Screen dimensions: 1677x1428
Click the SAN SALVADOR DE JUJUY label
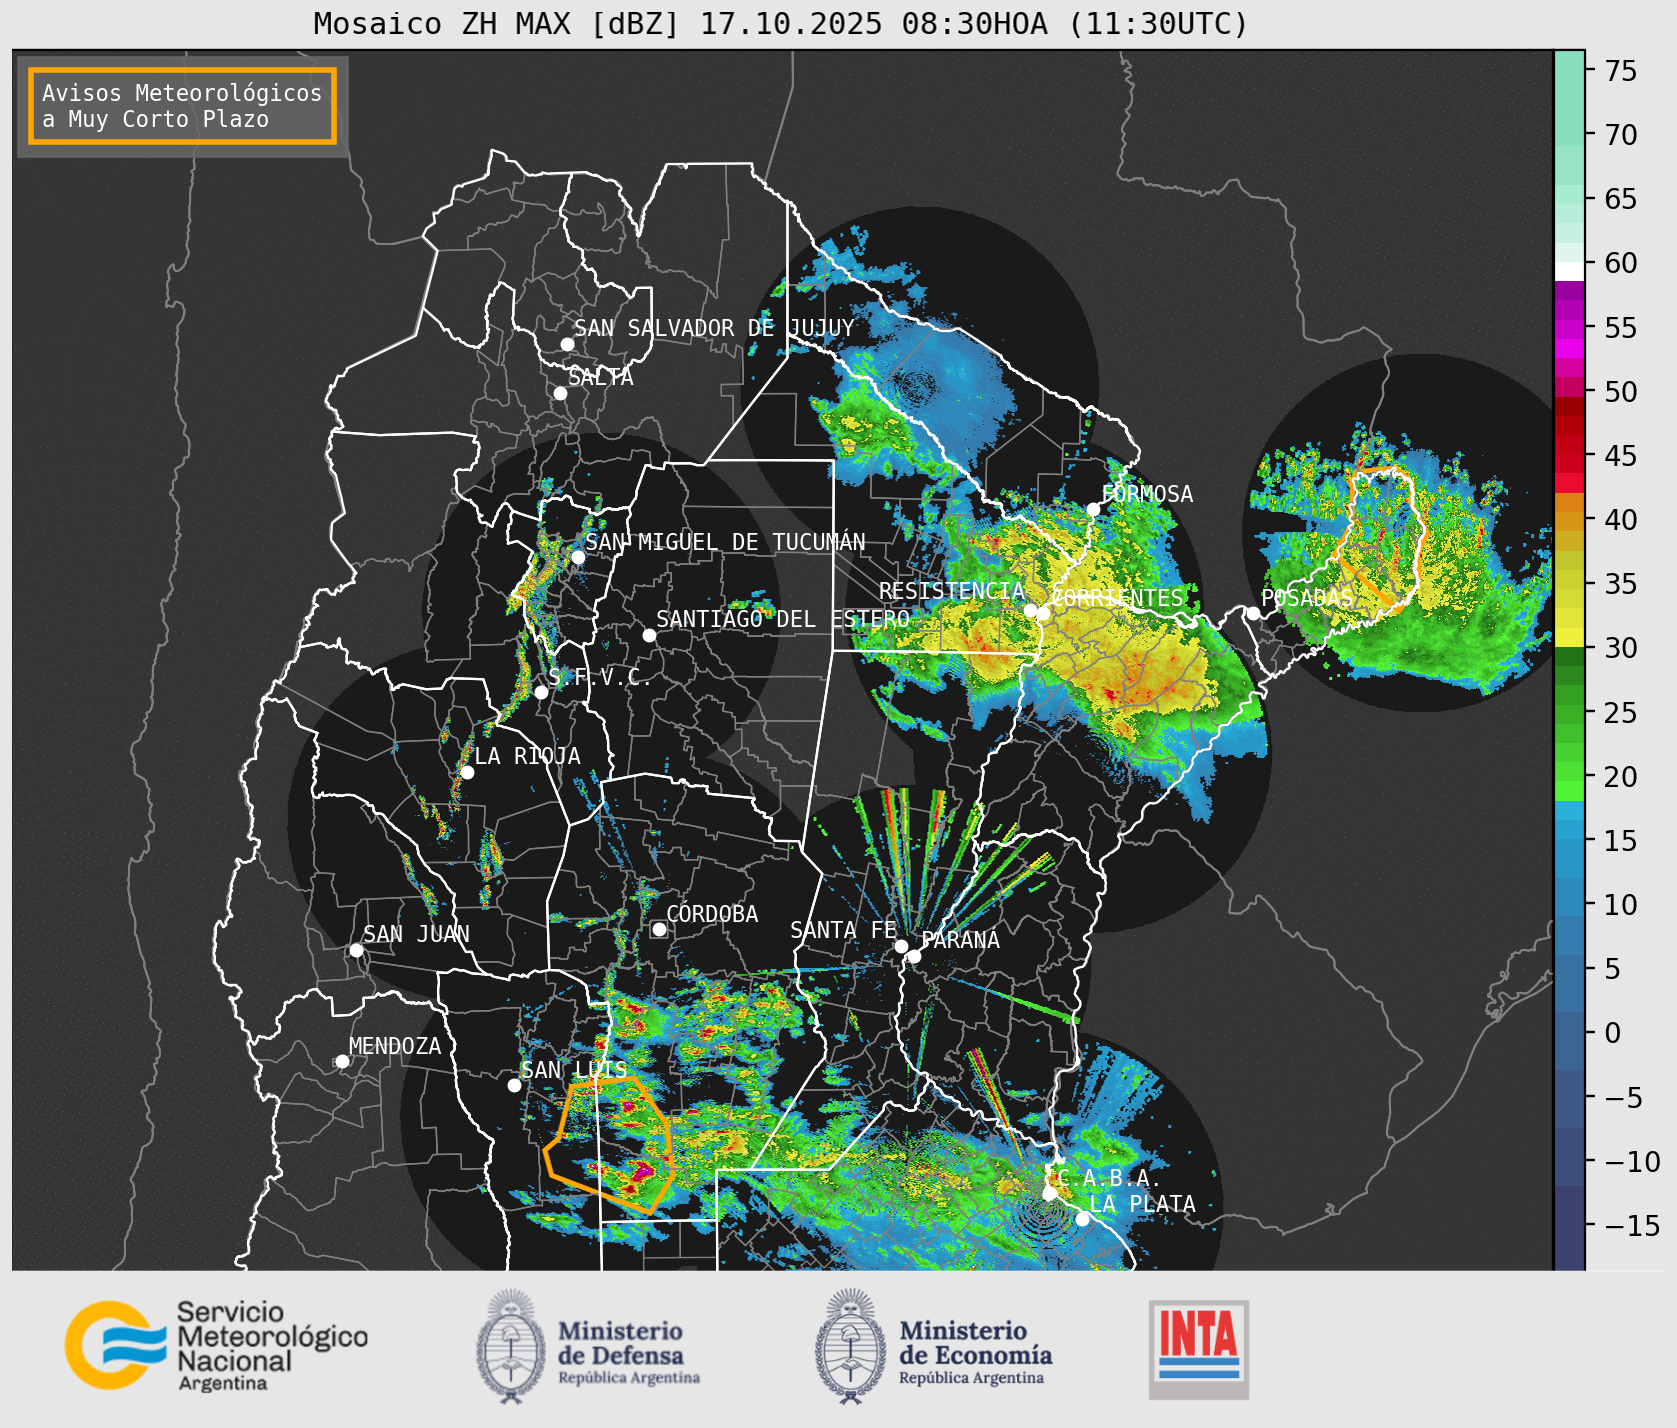pyautogui.click(x=714, y=328)
